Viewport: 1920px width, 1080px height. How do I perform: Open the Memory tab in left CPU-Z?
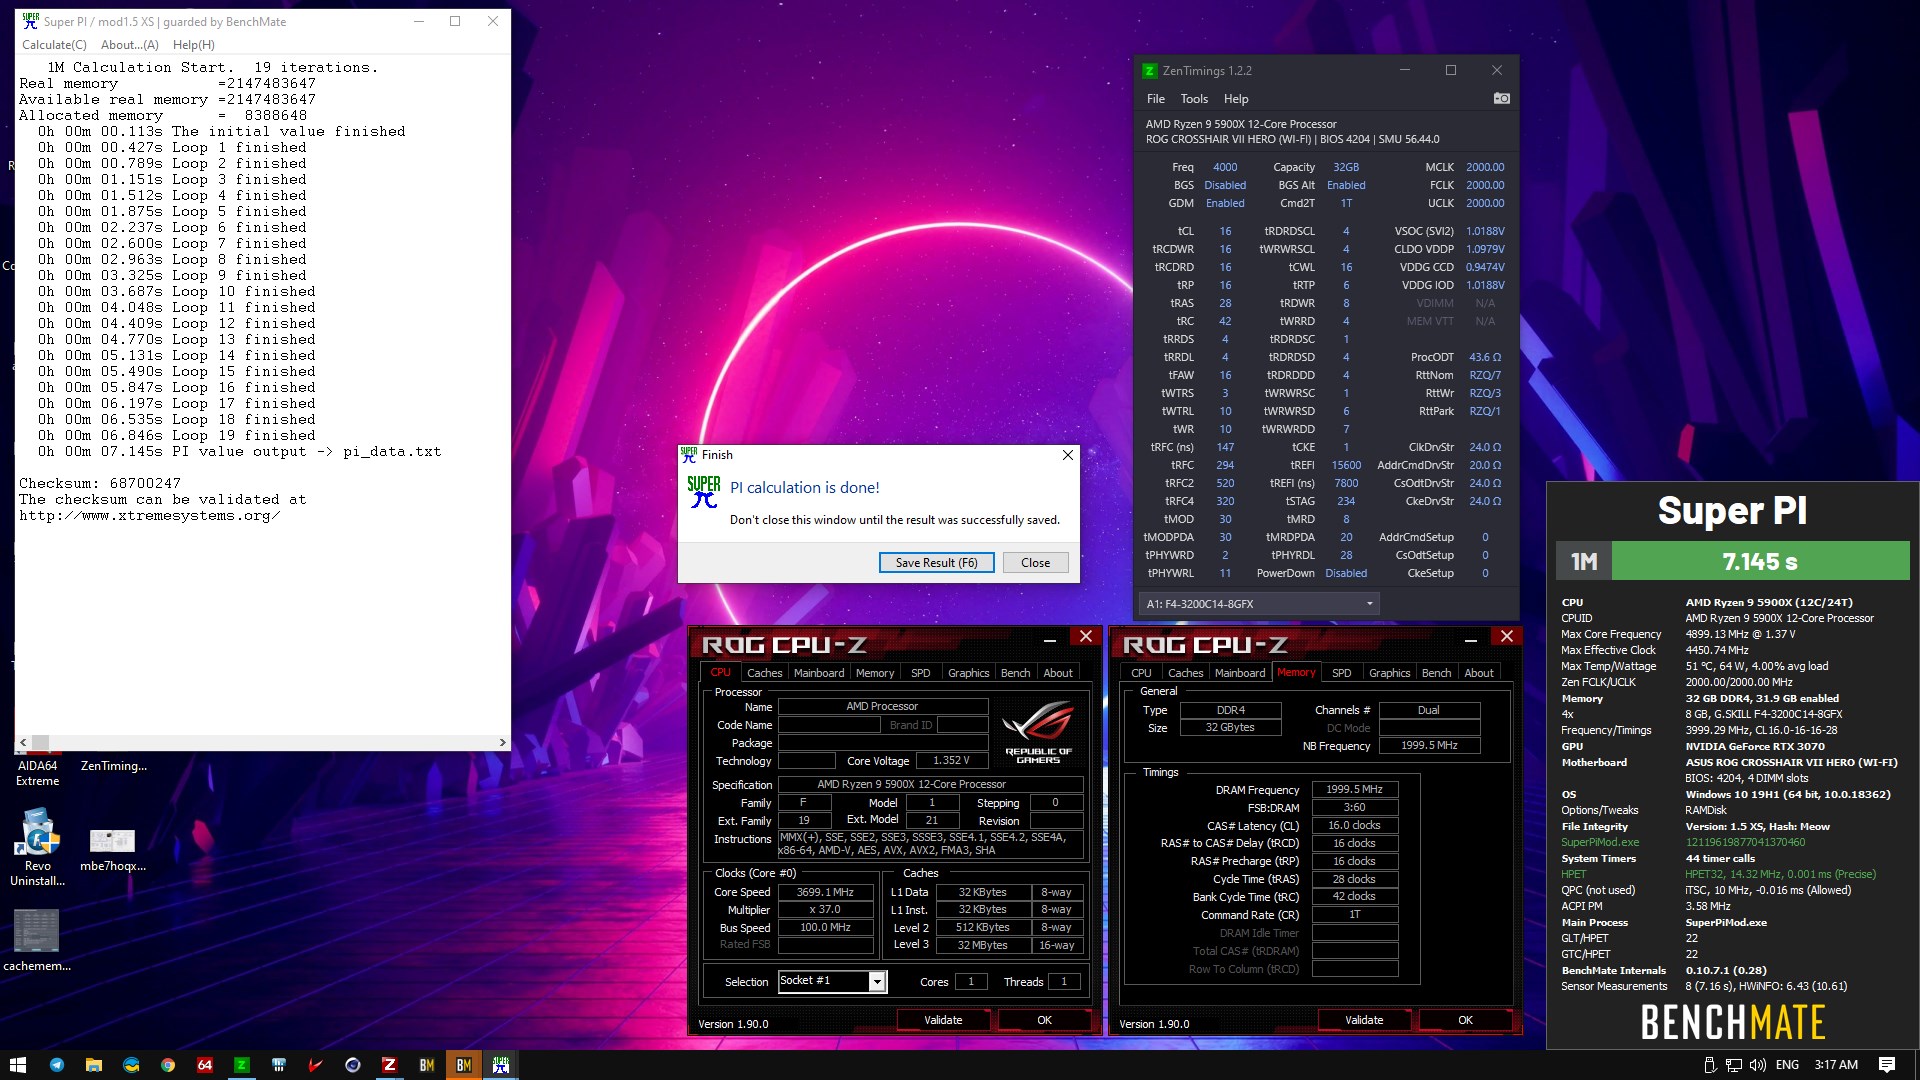875,673
